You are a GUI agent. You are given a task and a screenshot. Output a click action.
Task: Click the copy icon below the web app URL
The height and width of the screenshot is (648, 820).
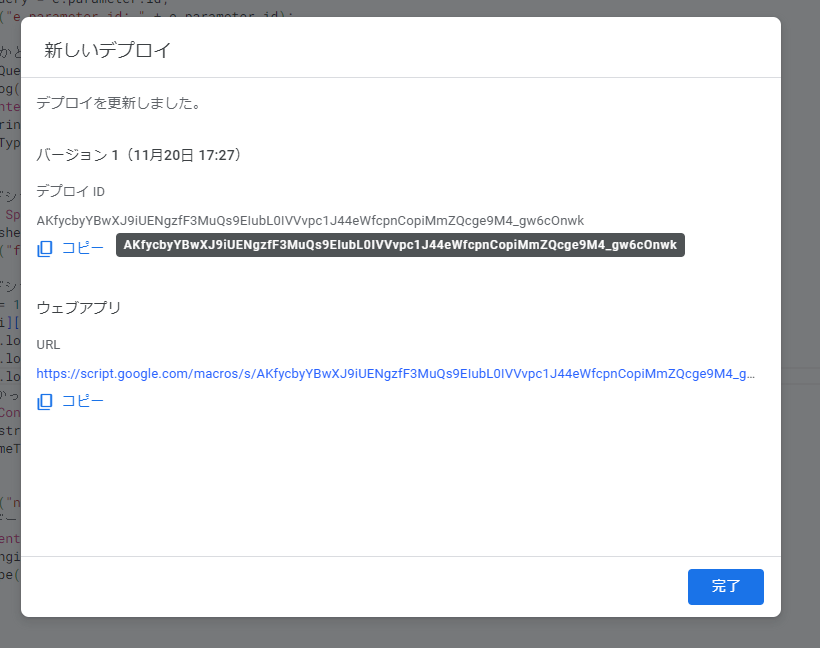point(45,402)
